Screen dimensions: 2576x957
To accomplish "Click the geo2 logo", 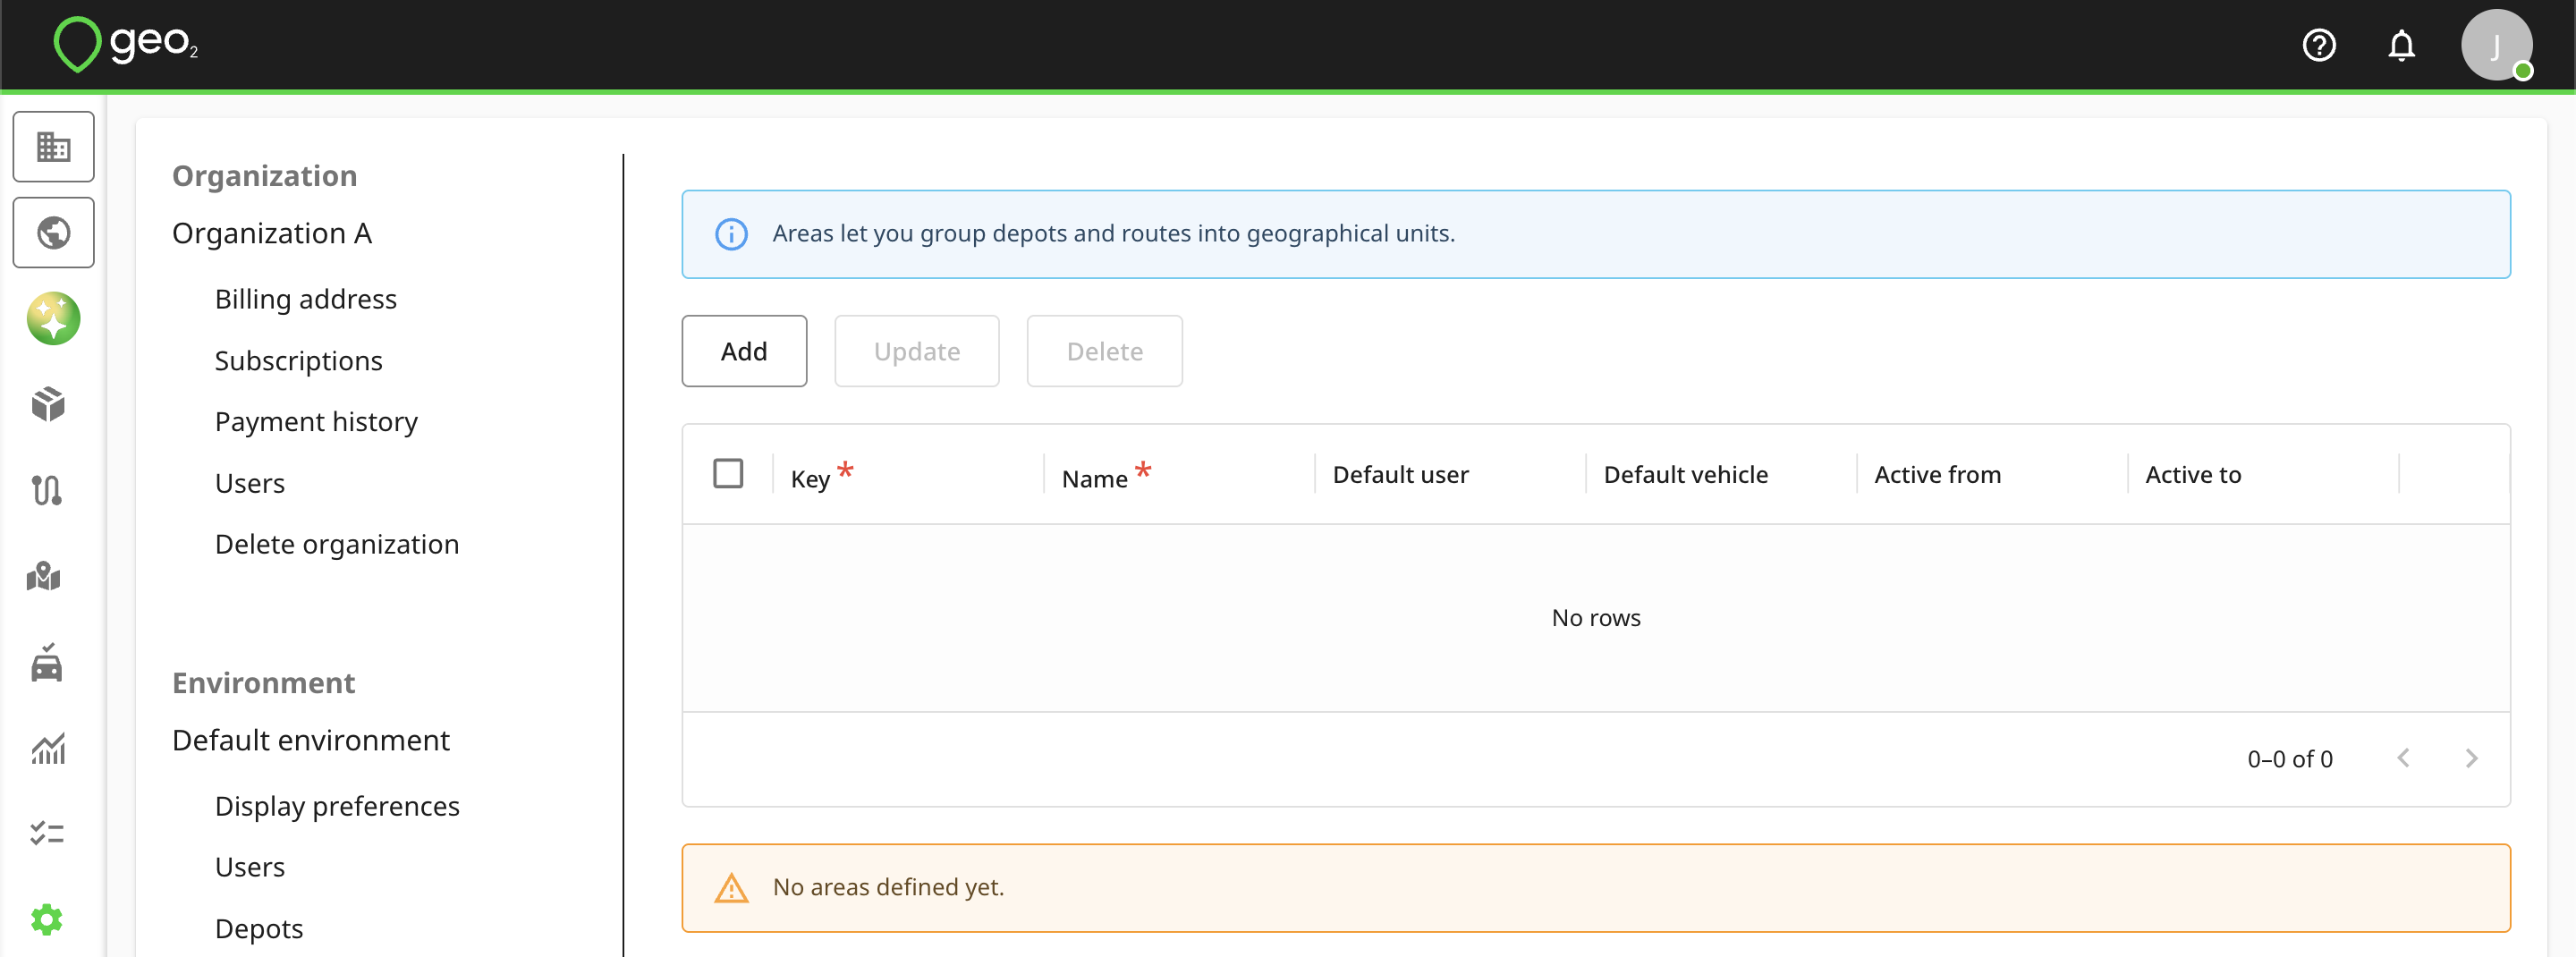I will point(126,44).
